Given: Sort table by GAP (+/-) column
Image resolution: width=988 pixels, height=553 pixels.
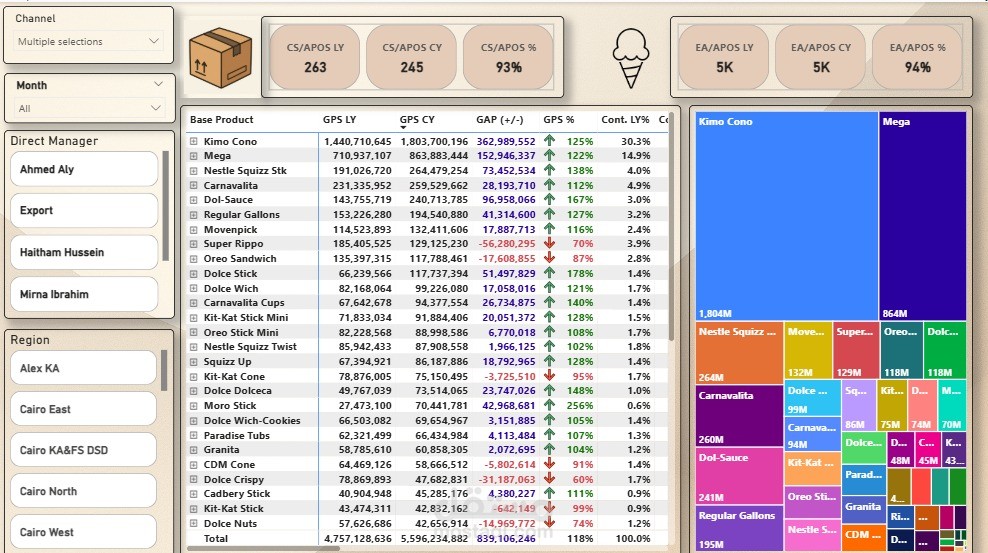Looking at the screenshot, I should coord(500,120).
